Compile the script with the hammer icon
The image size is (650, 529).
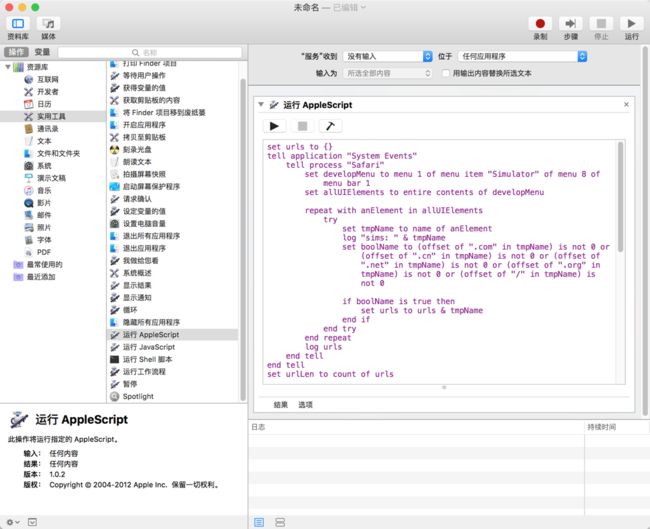coord(330,126)
